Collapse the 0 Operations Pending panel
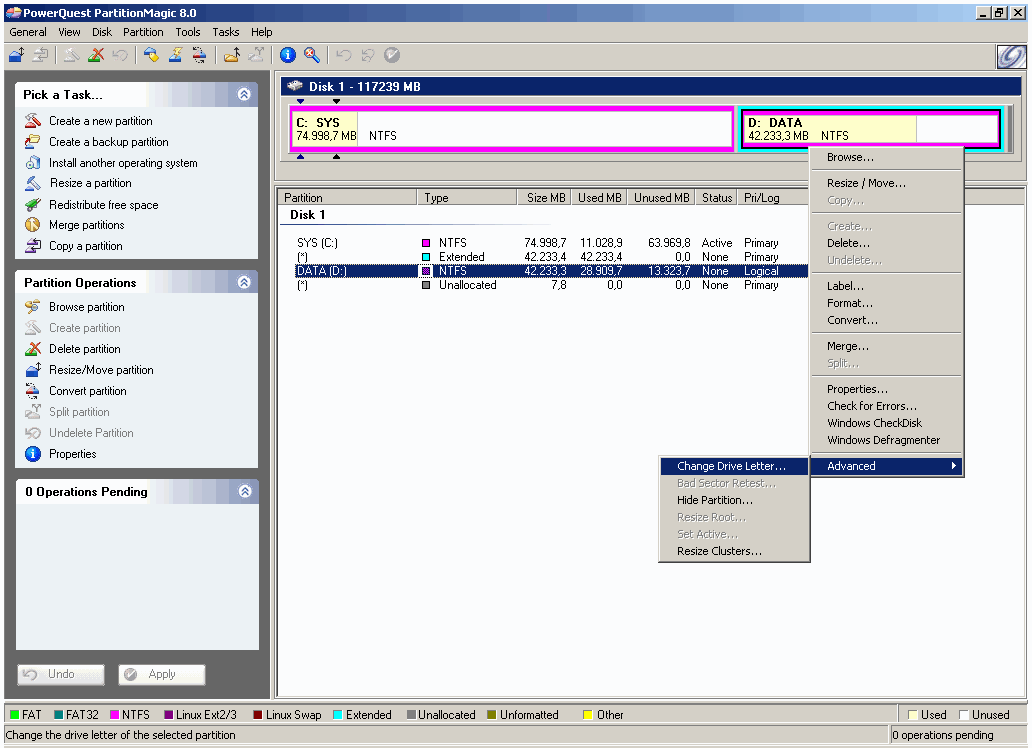The width and height of the screenshot is (1032, 748). click(245, 491)
